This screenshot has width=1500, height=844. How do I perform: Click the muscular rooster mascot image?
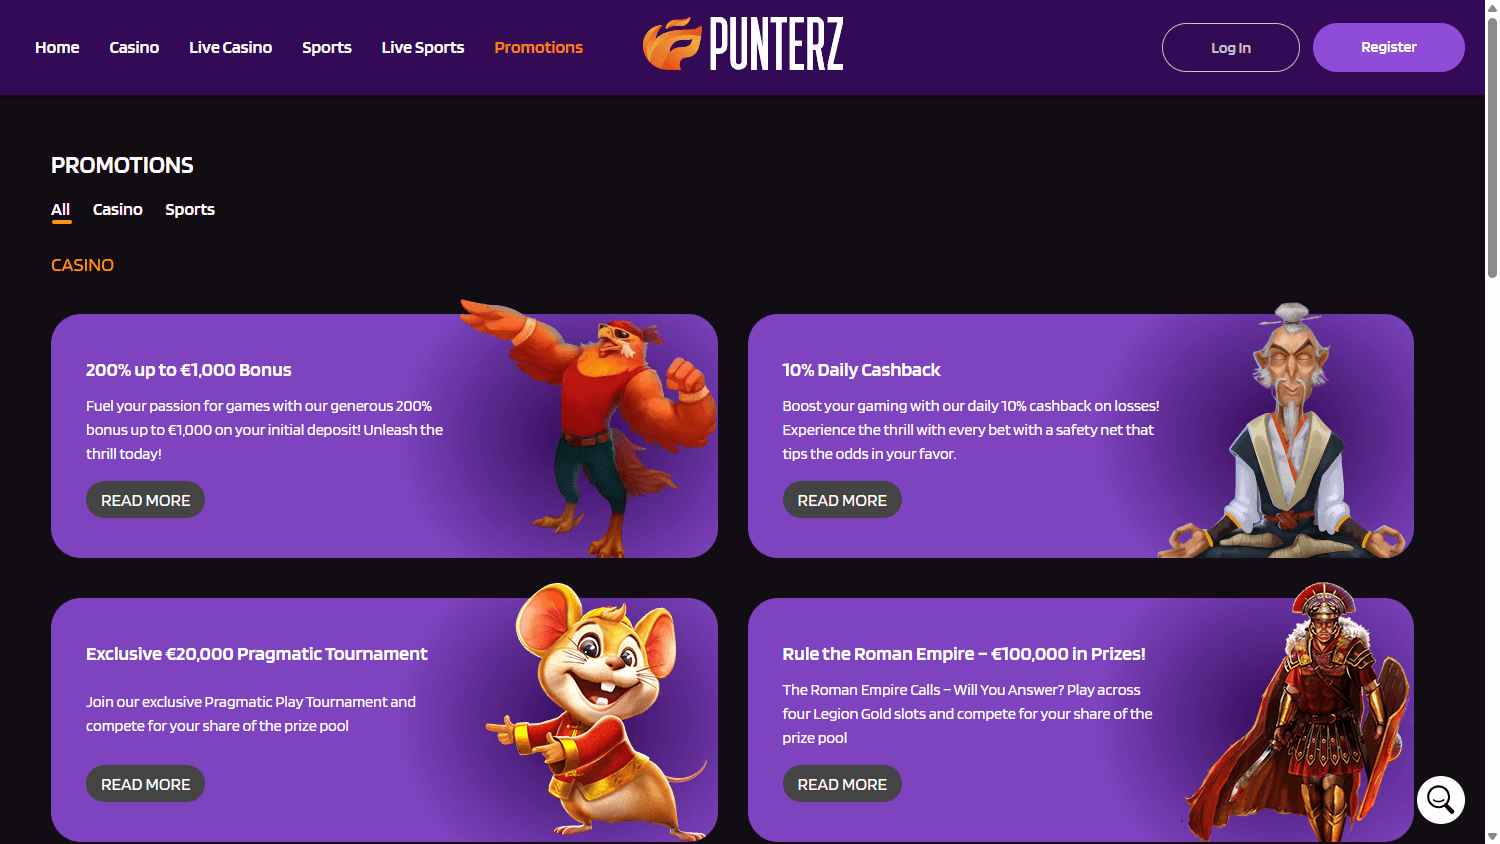click(590, 428)
